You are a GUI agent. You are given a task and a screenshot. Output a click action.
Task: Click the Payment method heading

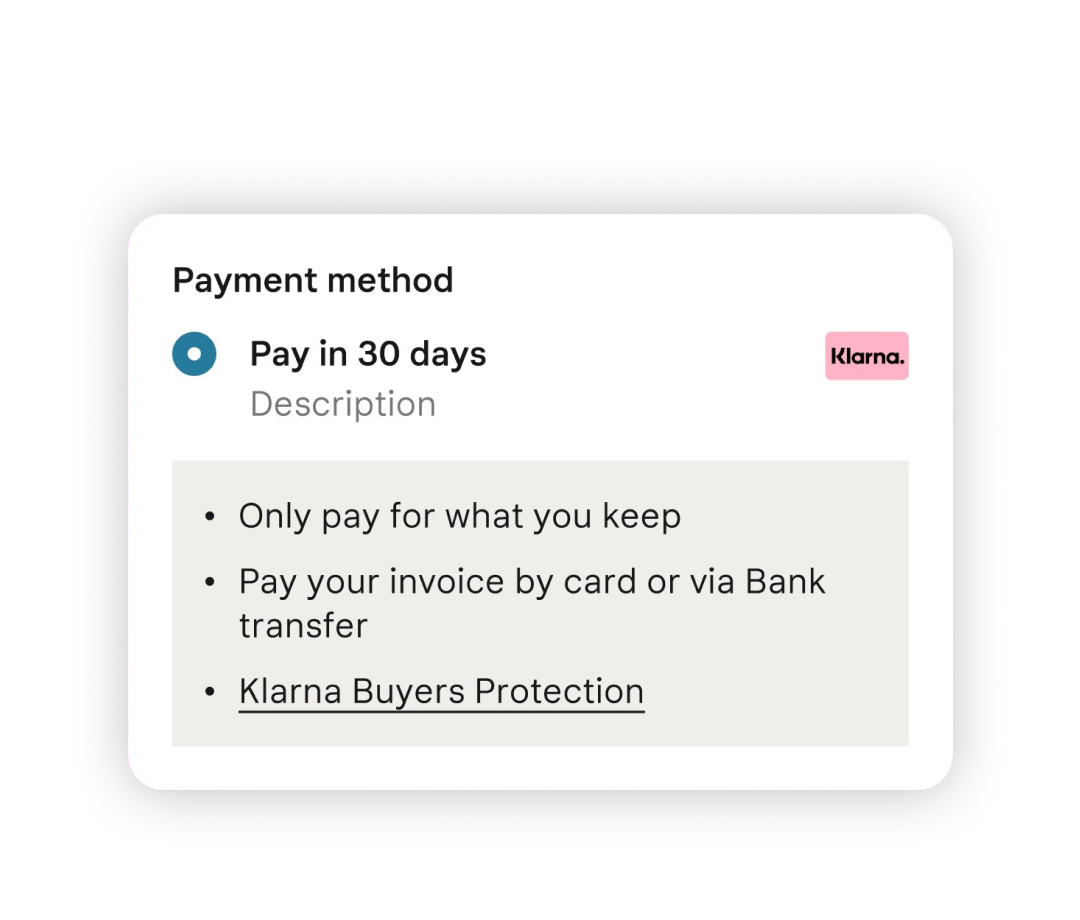coord(313,280)
